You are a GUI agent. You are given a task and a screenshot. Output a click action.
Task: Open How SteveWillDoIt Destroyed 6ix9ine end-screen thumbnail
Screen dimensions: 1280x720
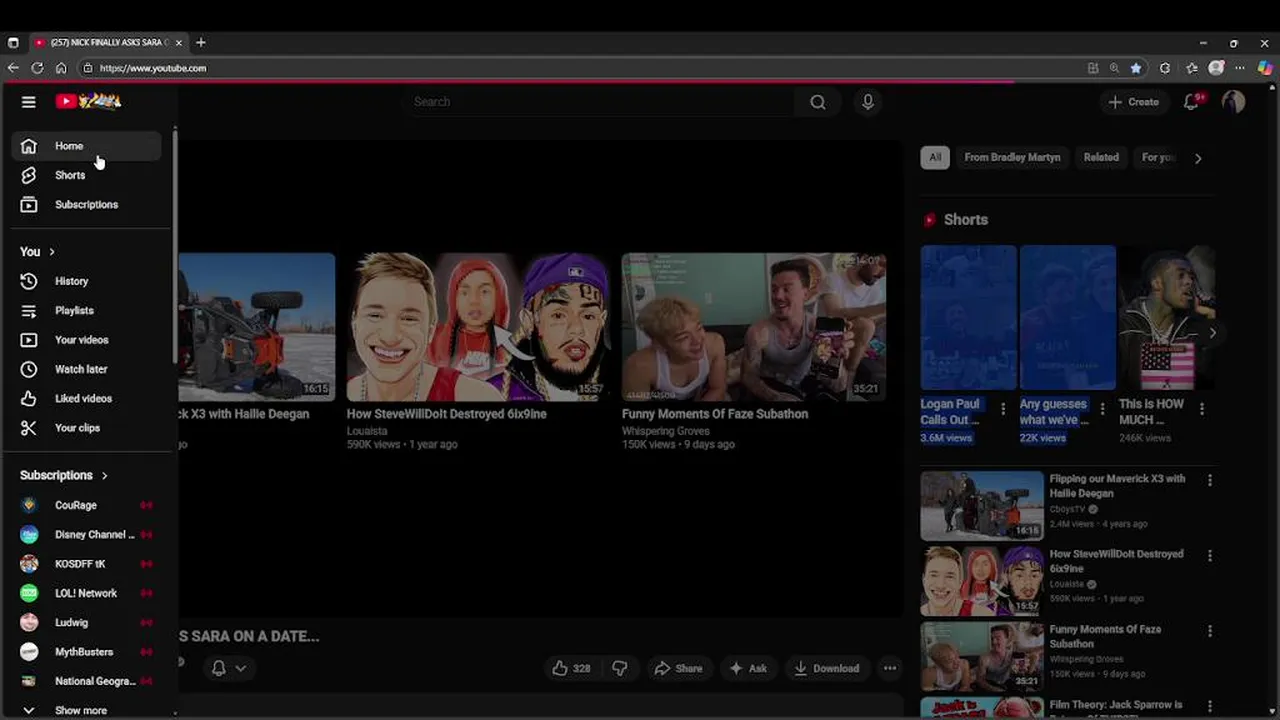point(478,327)
